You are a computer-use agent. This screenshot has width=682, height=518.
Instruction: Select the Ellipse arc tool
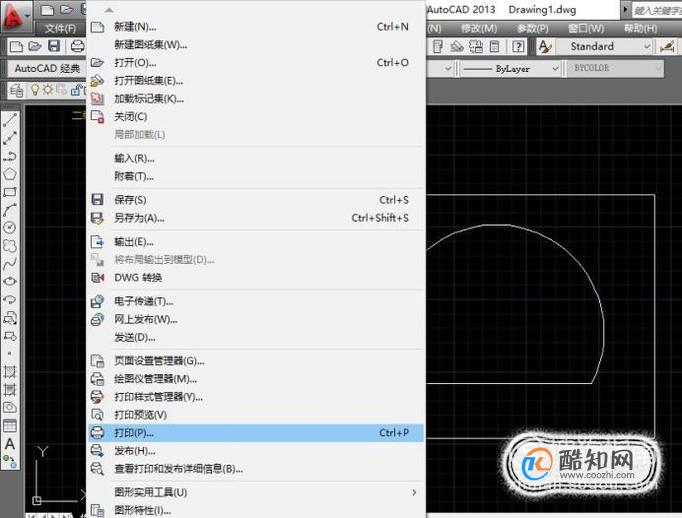pos(10,300)
